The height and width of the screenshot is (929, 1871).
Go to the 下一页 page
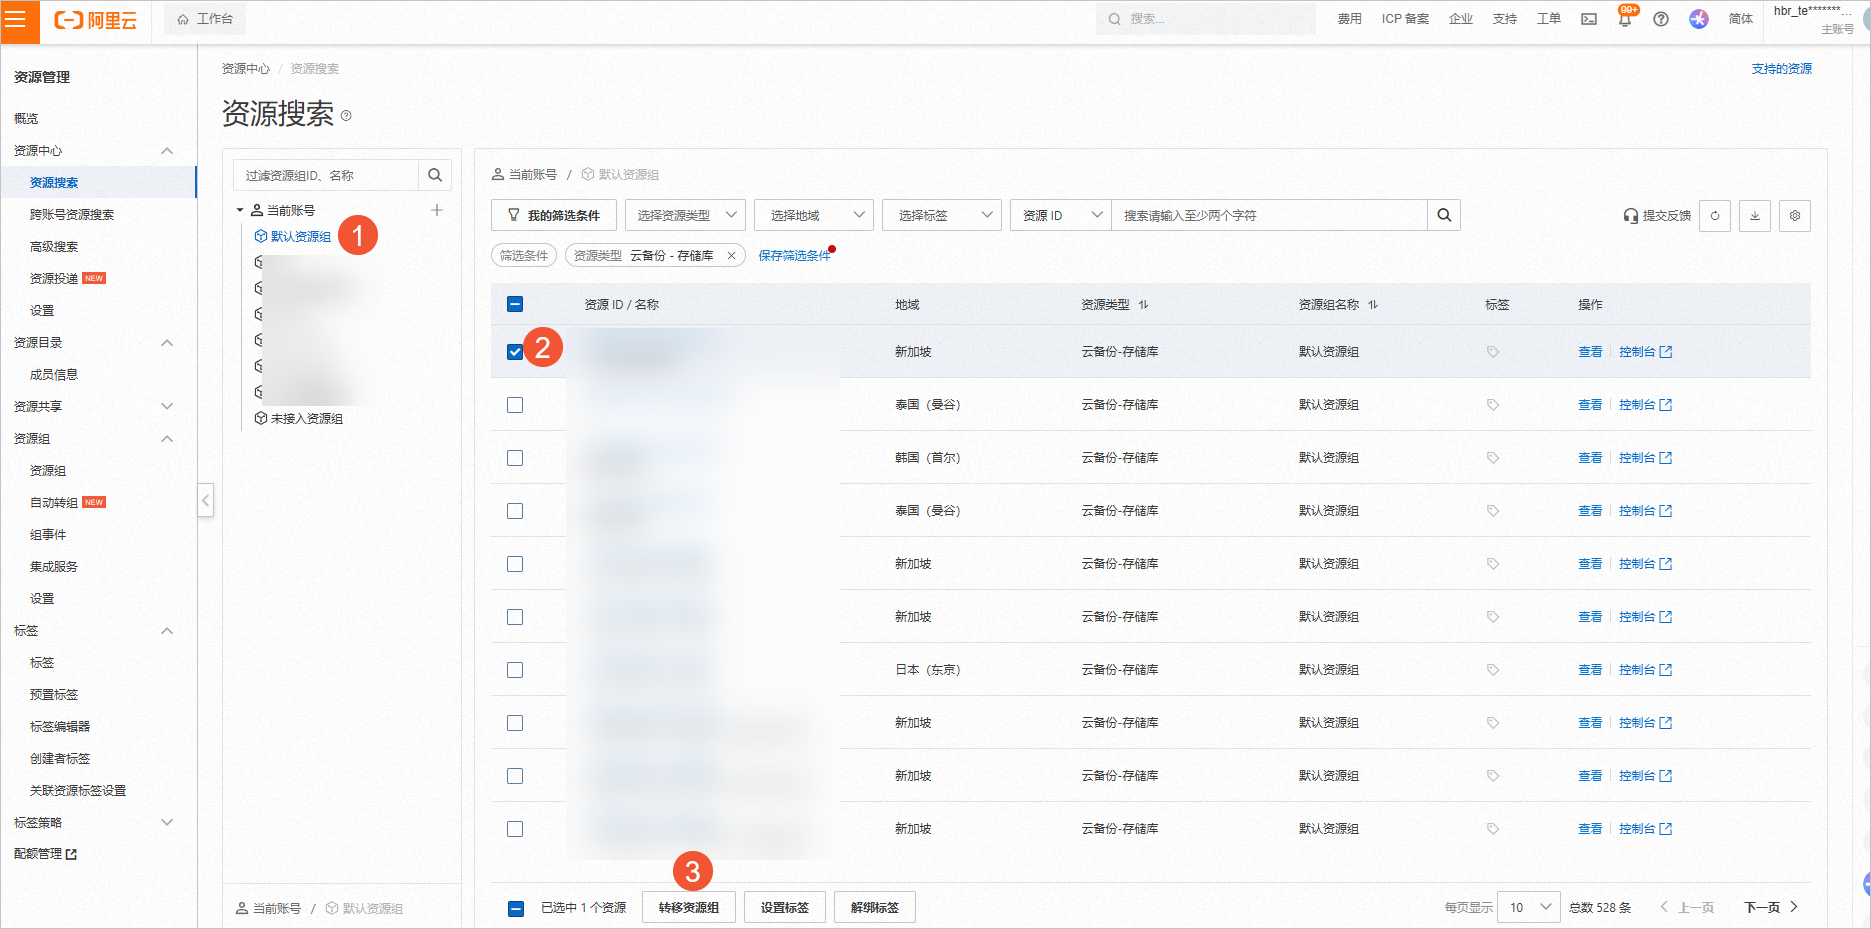(1771, 907)
